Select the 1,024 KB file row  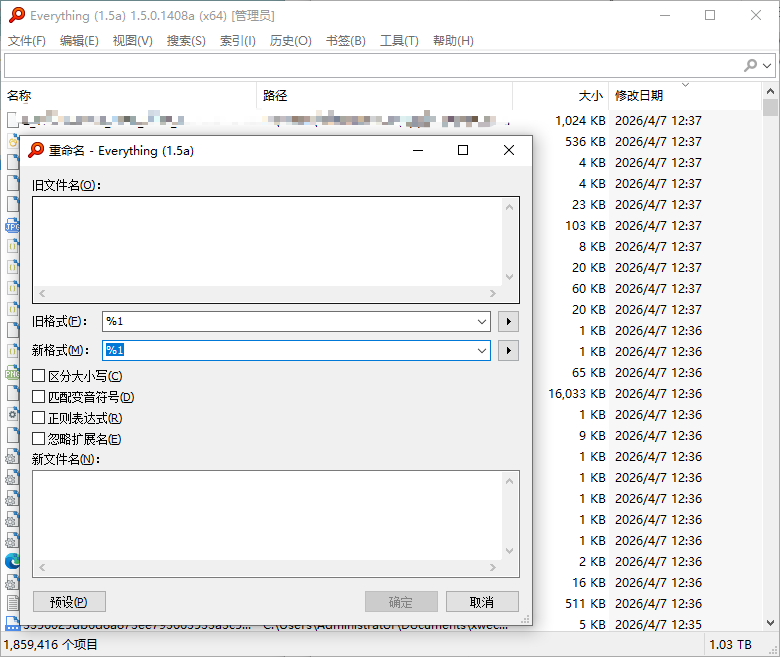(382, 120)
